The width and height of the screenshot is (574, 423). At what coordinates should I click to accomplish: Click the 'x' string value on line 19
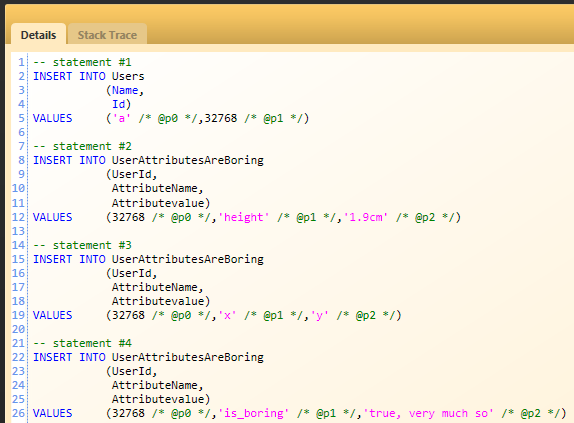[x=227, y=315]
